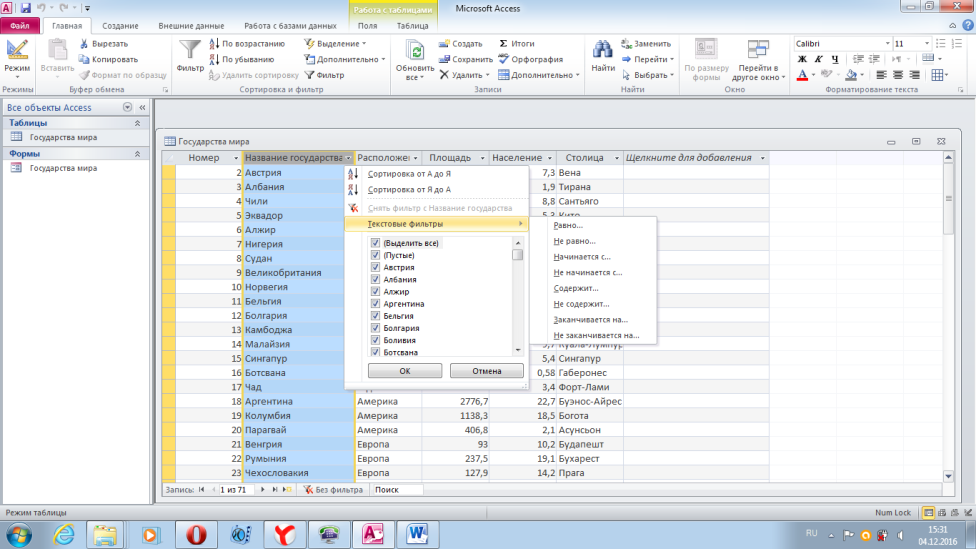Open the font name Calibri dropdown
The width and height of the screenshot is (976, 549).
click(888, 44)
